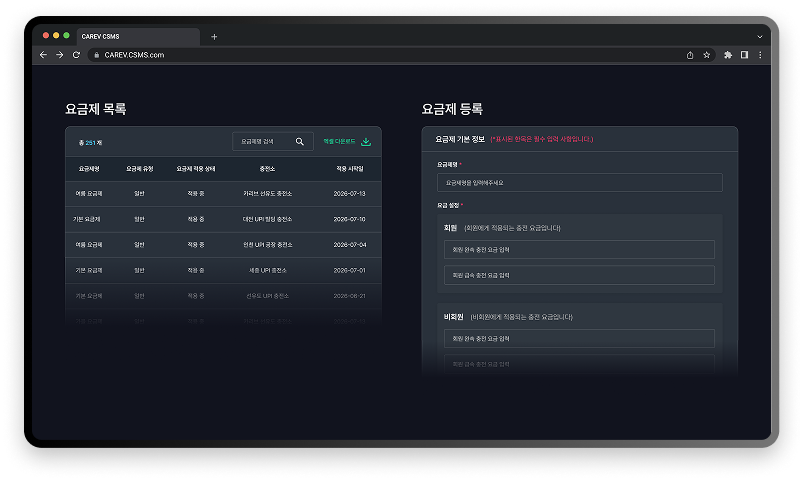Select the CAREV CSMS browser tab

coord(138,36)
